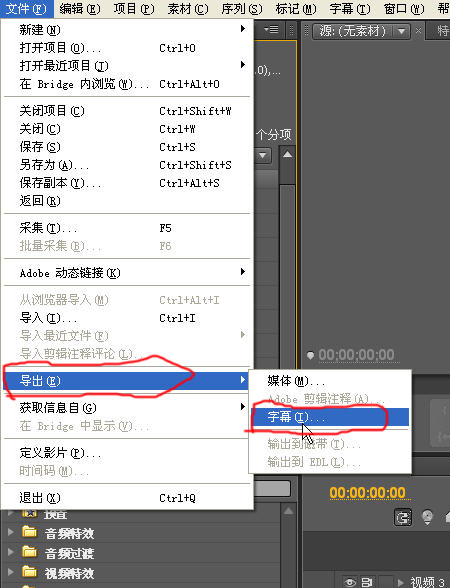Choose 定义影片(P)... menu entry
450x588 pixels.
pyautogui.click(x=127, y=453)
